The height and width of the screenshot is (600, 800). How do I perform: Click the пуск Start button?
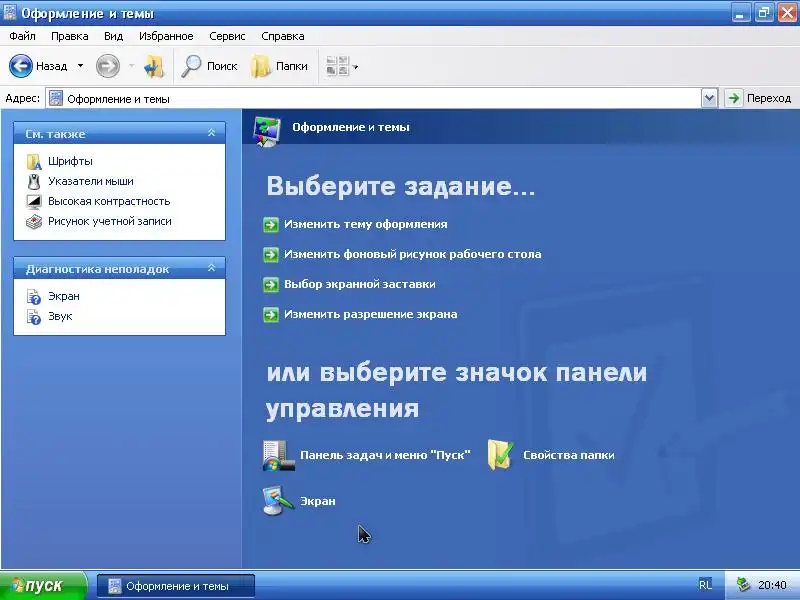tap(43, 585)
